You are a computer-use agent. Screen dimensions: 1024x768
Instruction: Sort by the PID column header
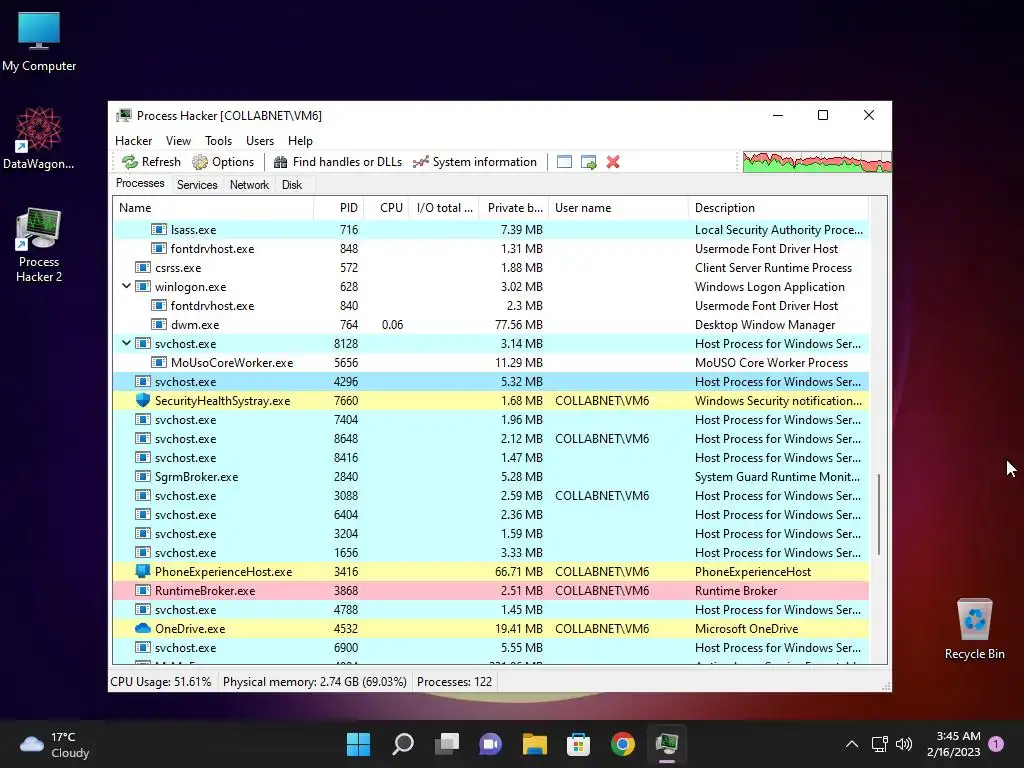tap(338, 208)
